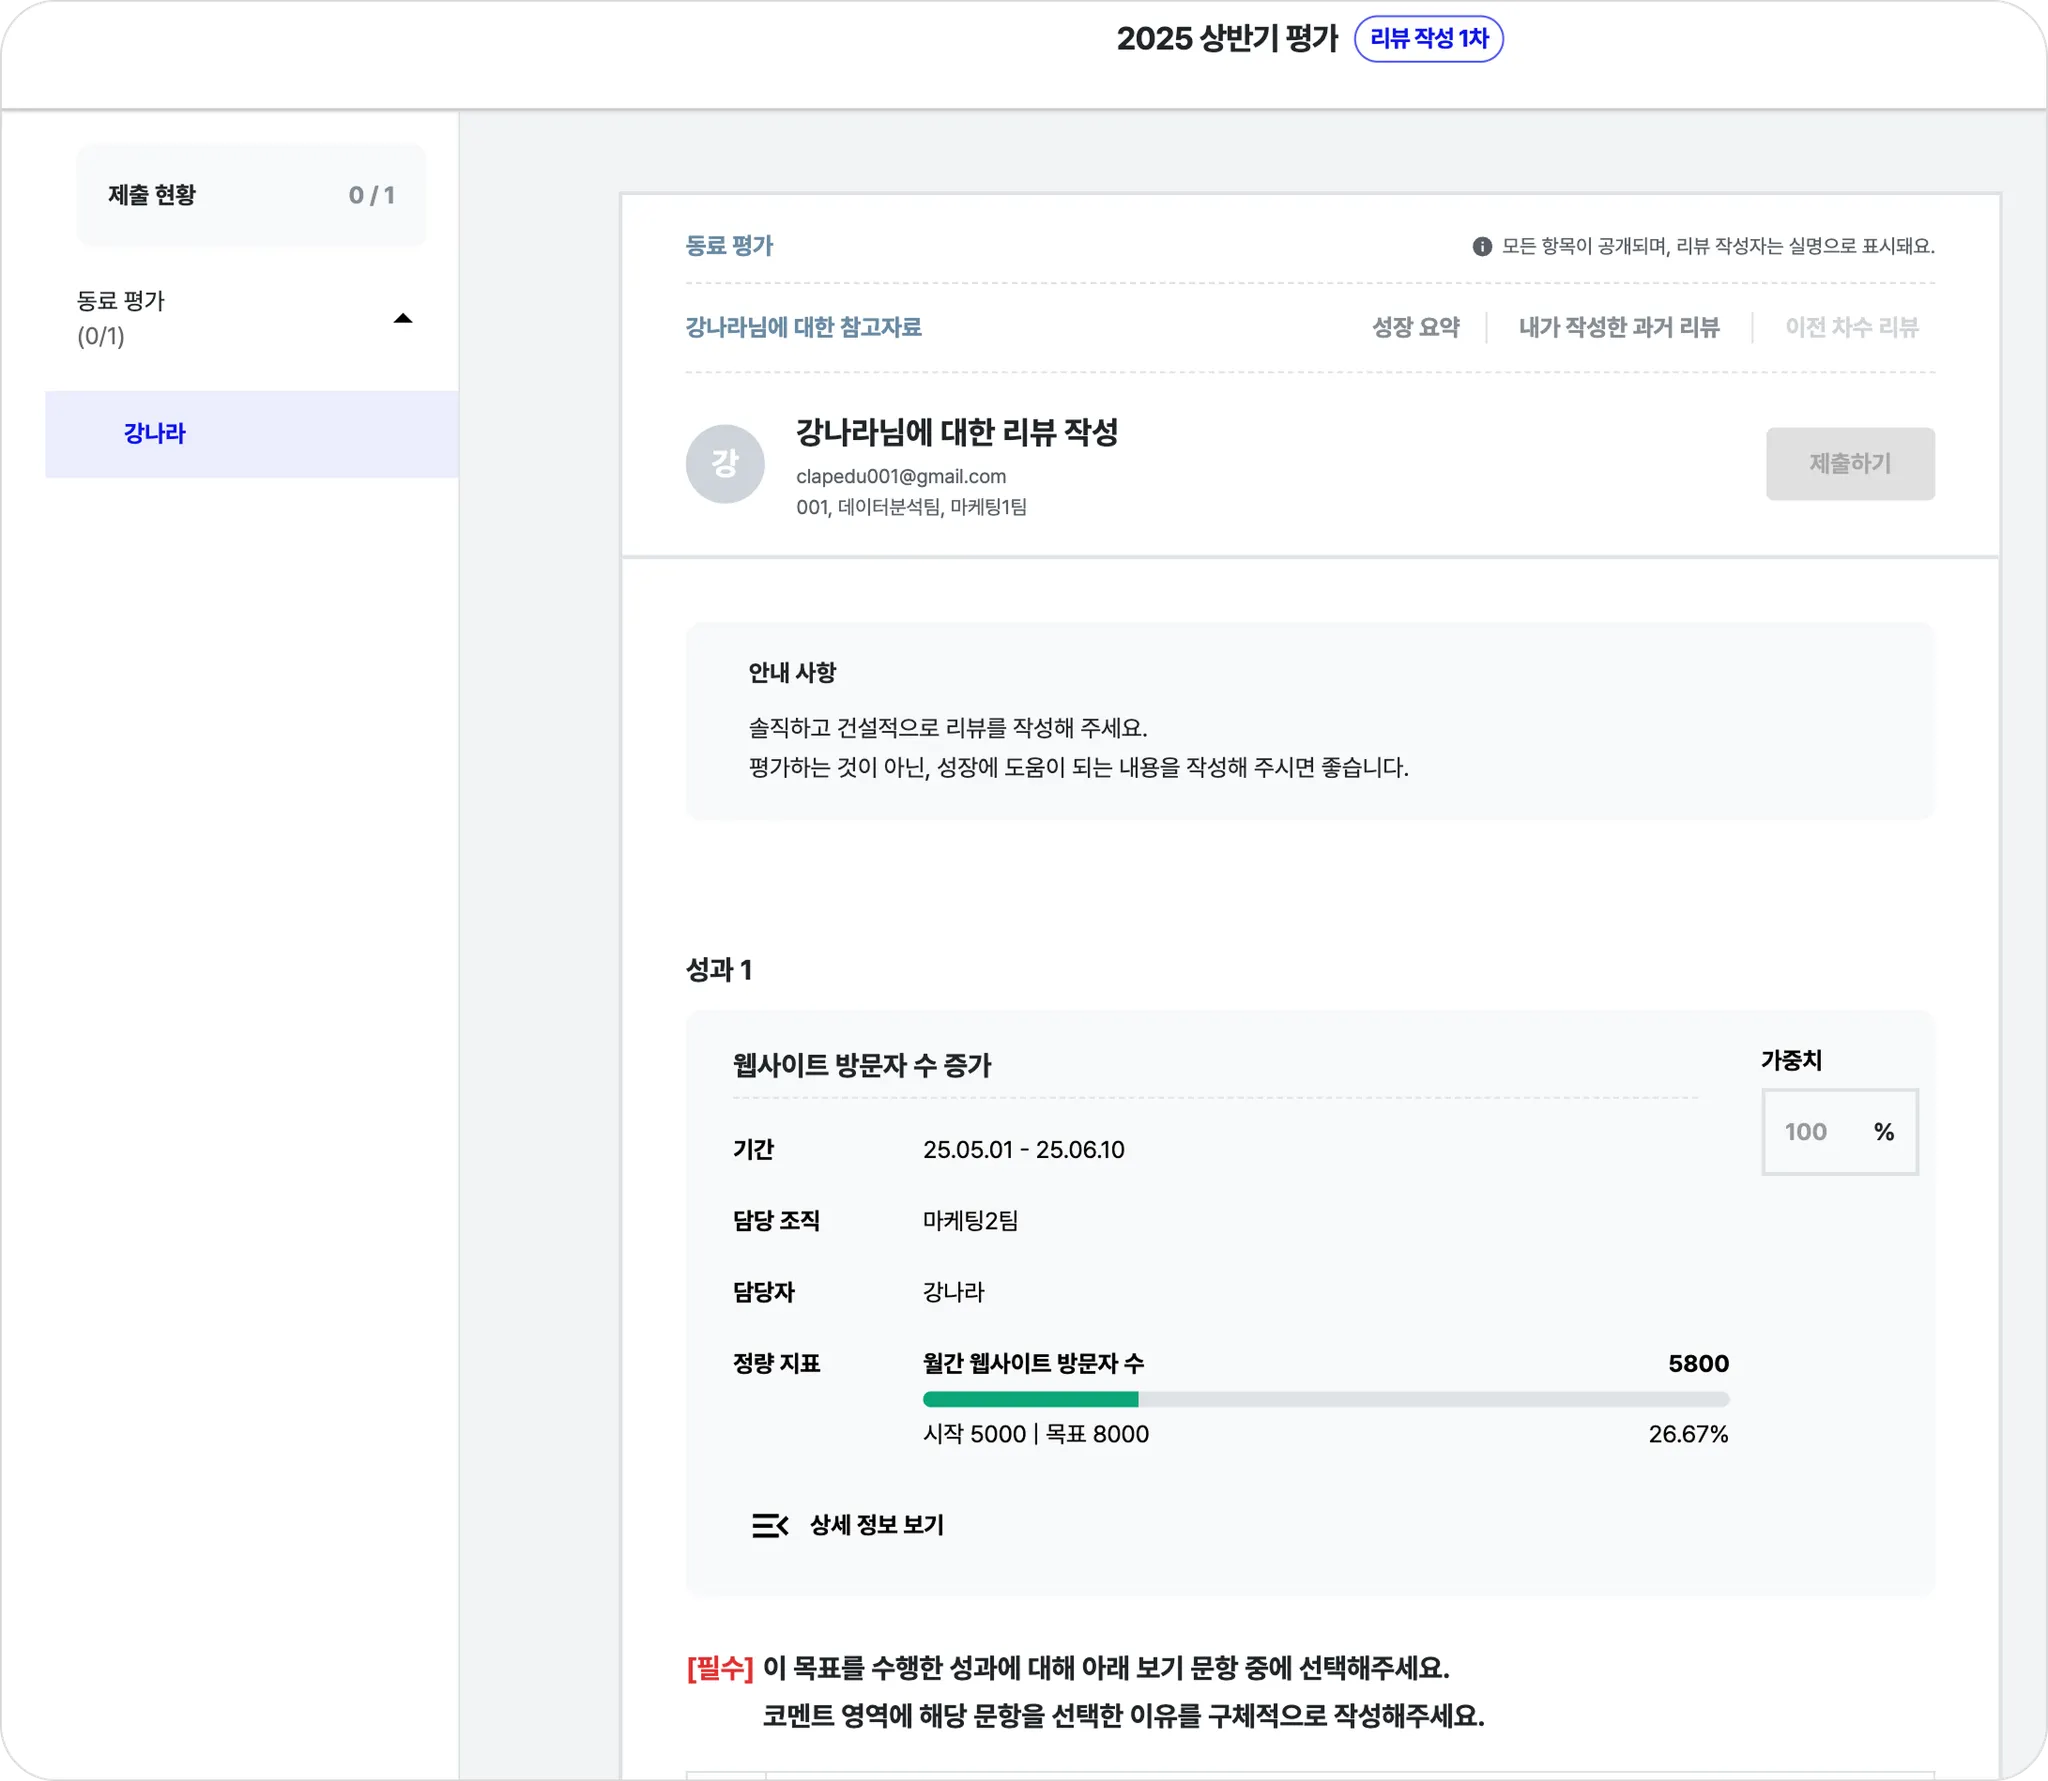Click 강나라님에 대한 참고자료 link
The height and width of the screenshot is (1781, 2048).
point(803,328)
